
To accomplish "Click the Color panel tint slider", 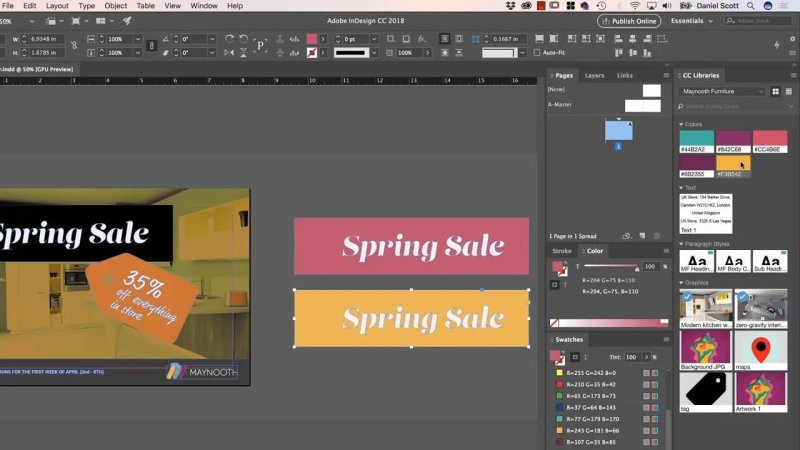I will (611, 266).
